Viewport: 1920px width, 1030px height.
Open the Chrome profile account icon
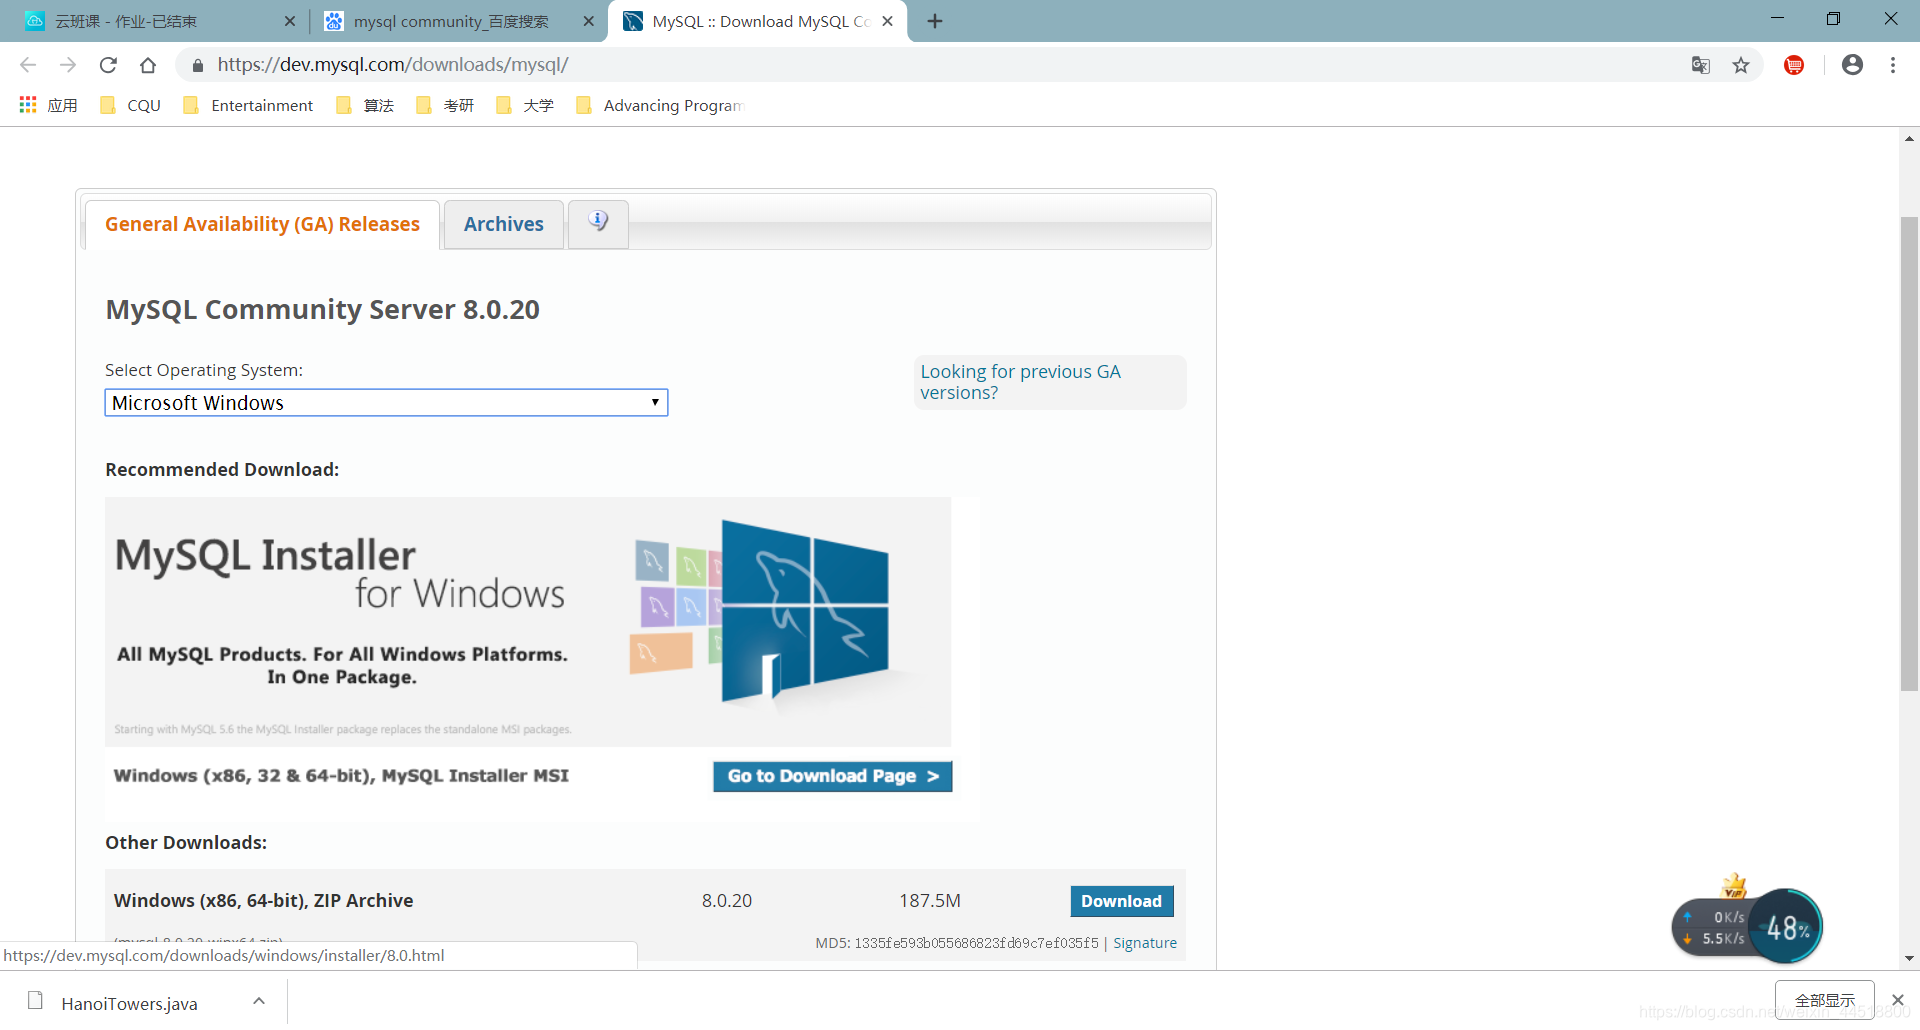pos(1852,65)
